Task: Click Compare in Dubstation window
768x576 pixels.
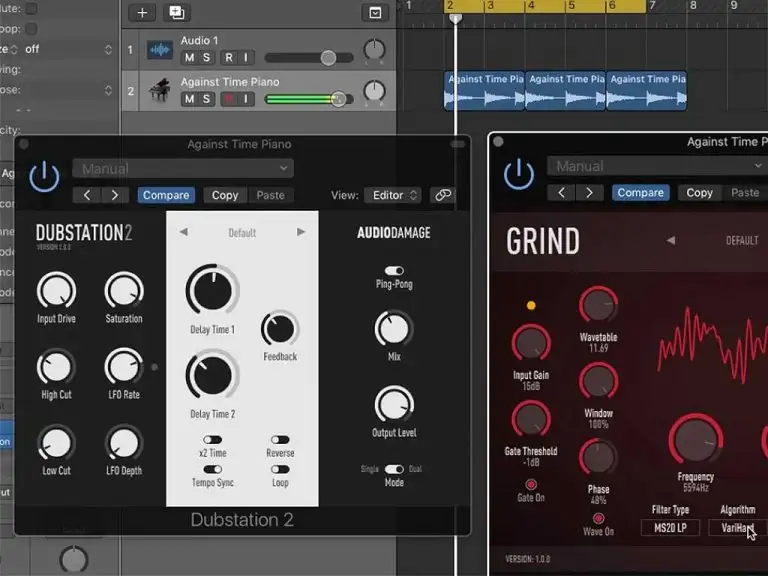Action: click(x=166, y=195)
